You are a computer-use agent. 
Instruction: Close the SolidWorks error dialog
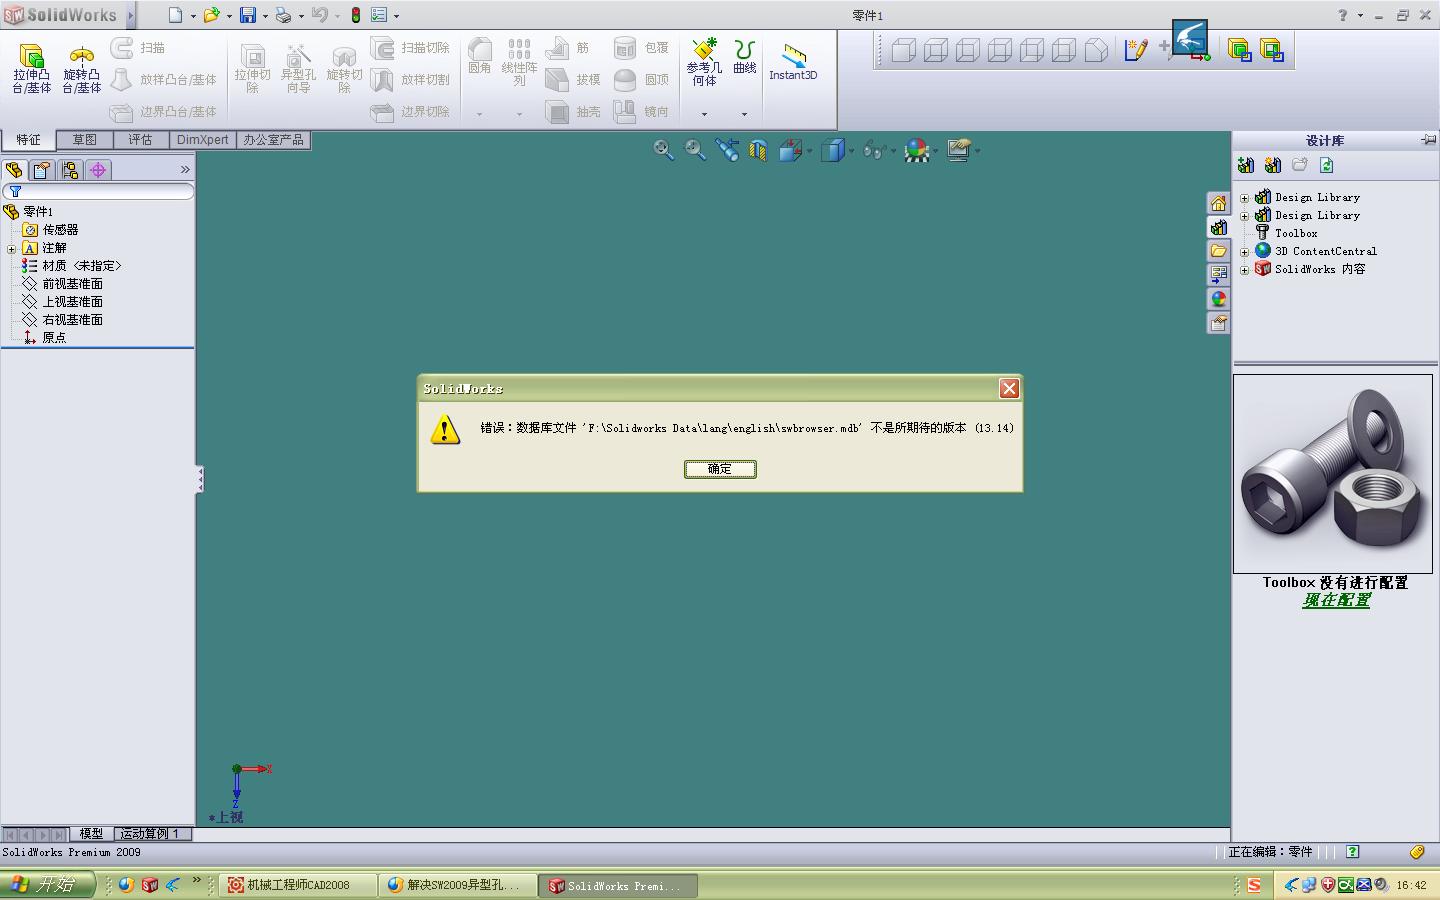click(x=1009, y=389)
